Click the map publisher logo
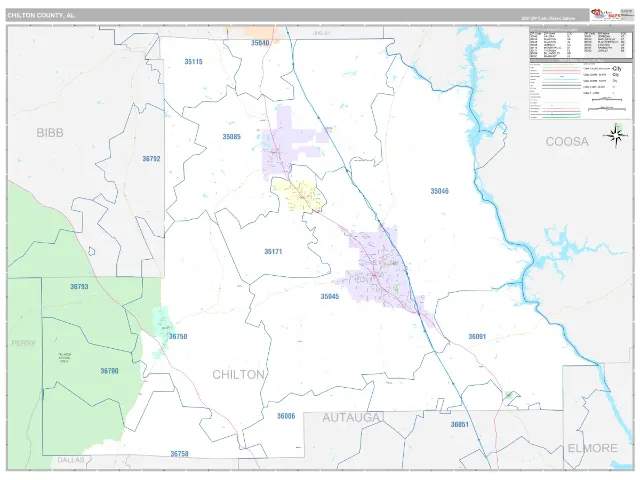 606,15
